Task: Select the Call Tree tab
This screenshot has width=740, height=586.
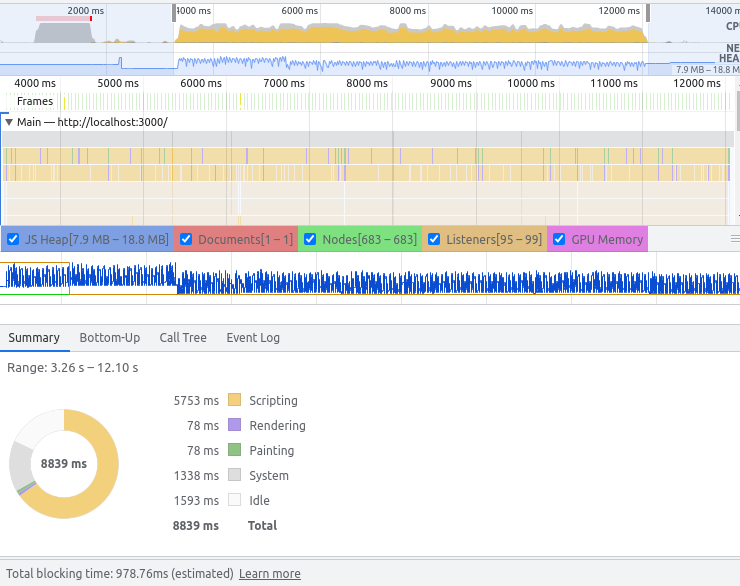Action: (x=183, y=338)
